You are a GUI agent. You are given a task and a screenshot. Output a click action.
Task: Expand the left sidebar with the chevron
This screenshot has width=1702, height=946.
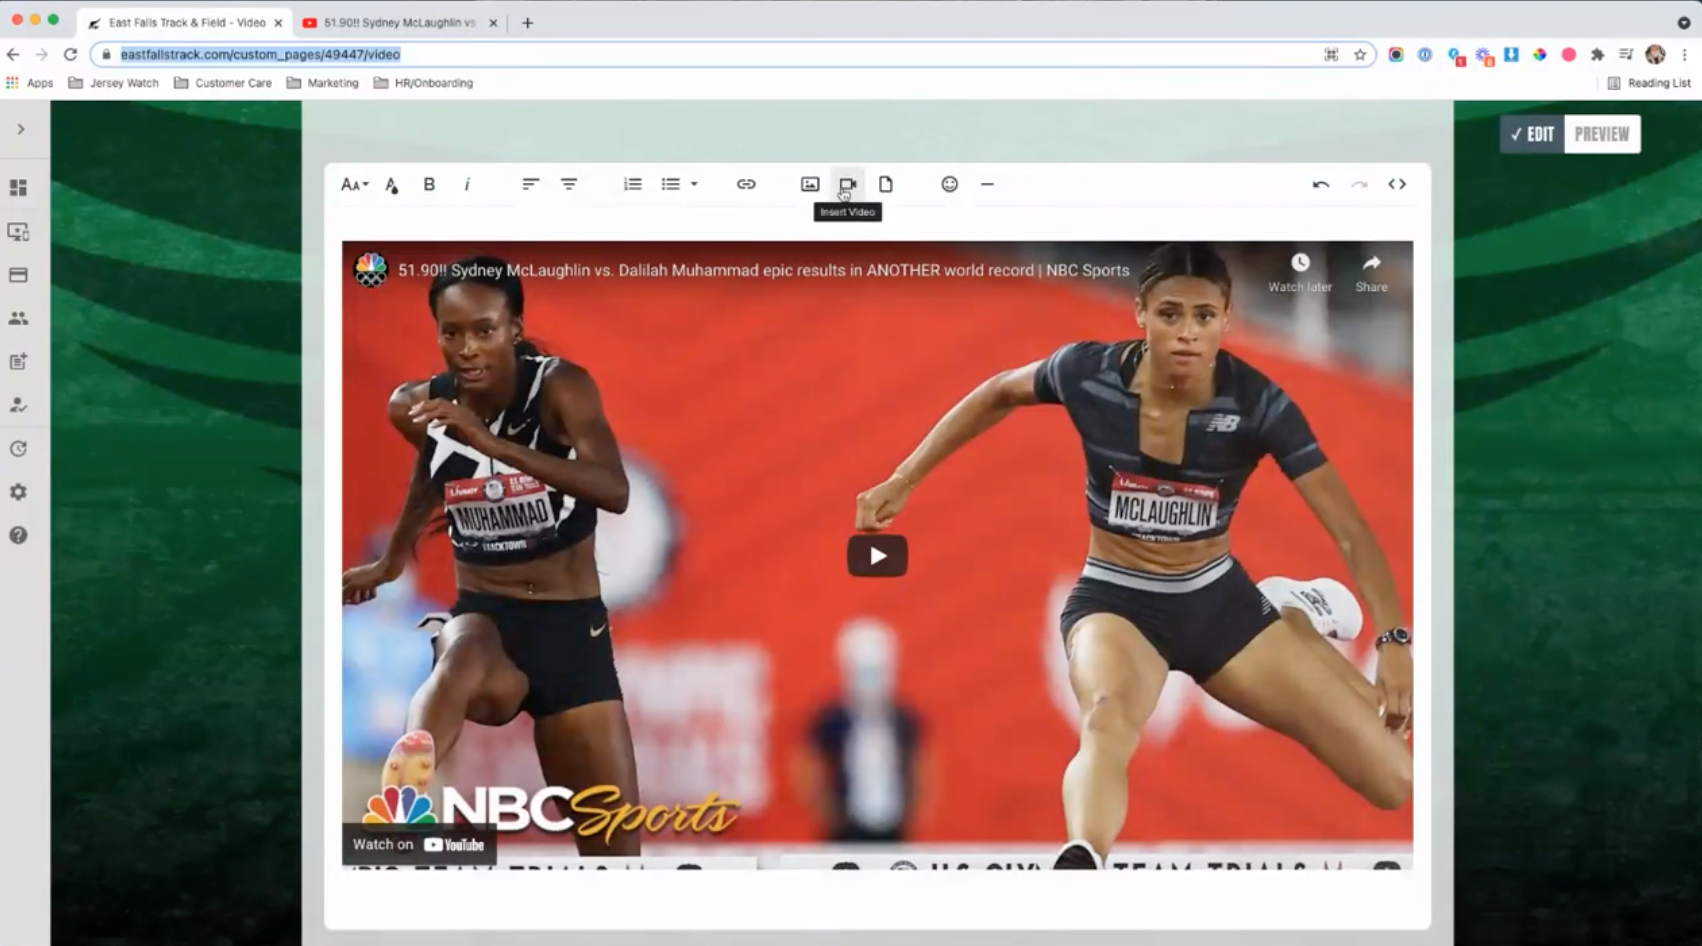[18, 128]
